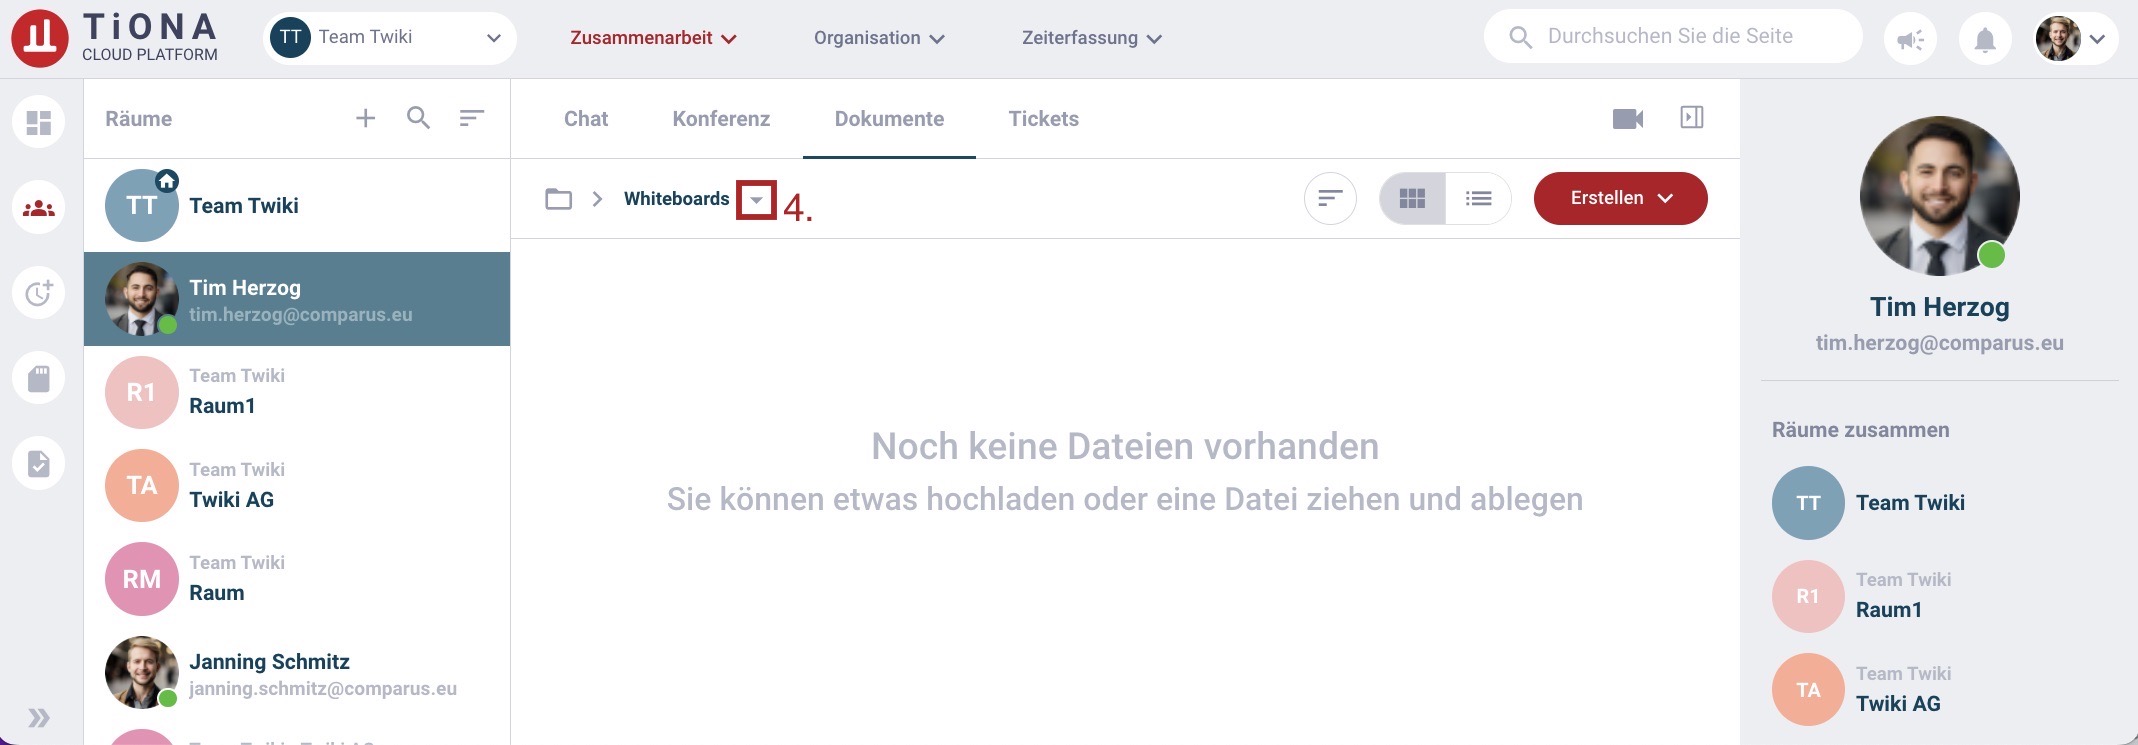The width and height of the screenshot is (2138, 745).
Task: Switch to the Chat tab
Action: 586,119
